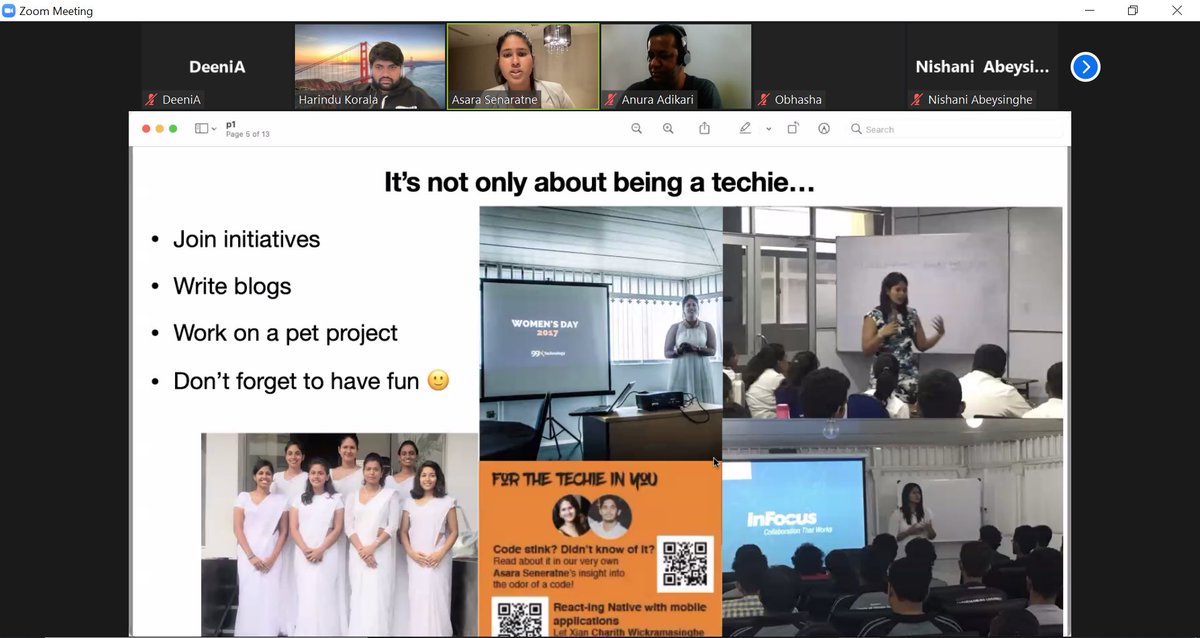Rotate the page using the Rotate icon
This screenshot has width=1200, height=638.
(792, 128)
